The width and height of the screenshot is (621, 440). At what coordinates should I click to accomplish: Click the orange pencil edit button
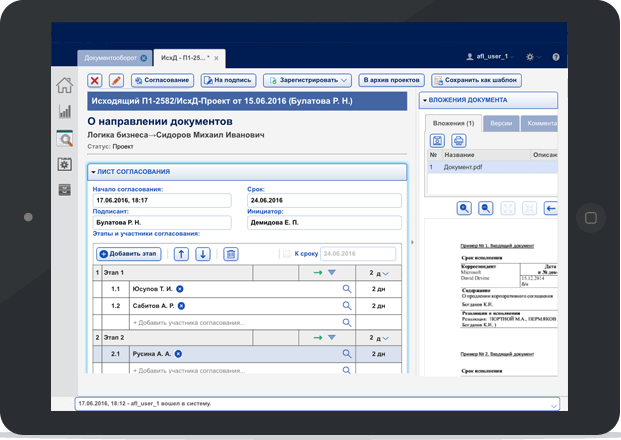116,80
